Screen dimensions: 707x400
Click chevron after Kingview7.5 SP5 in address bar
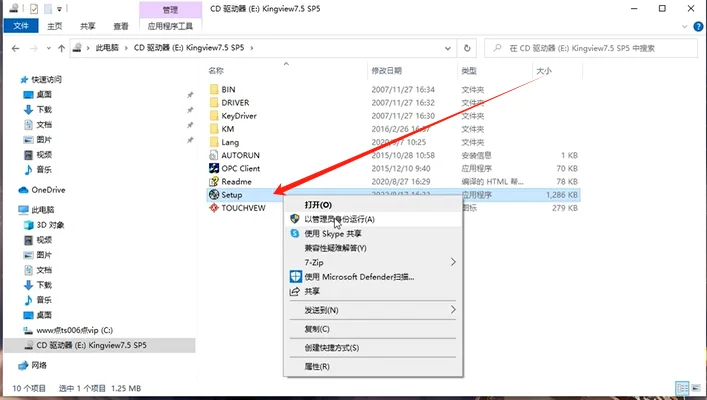click(x=252, y=48)
